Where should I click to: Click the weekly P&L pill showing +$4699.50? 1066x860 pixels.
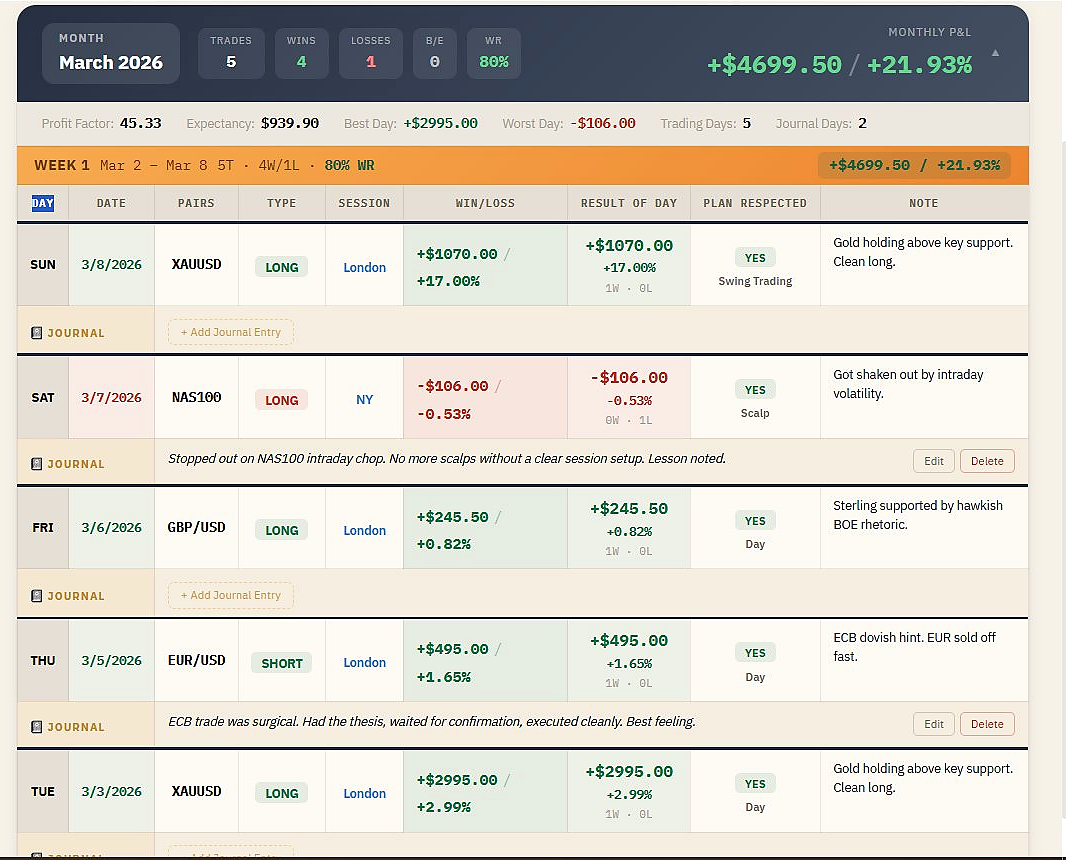coord(914,164)
